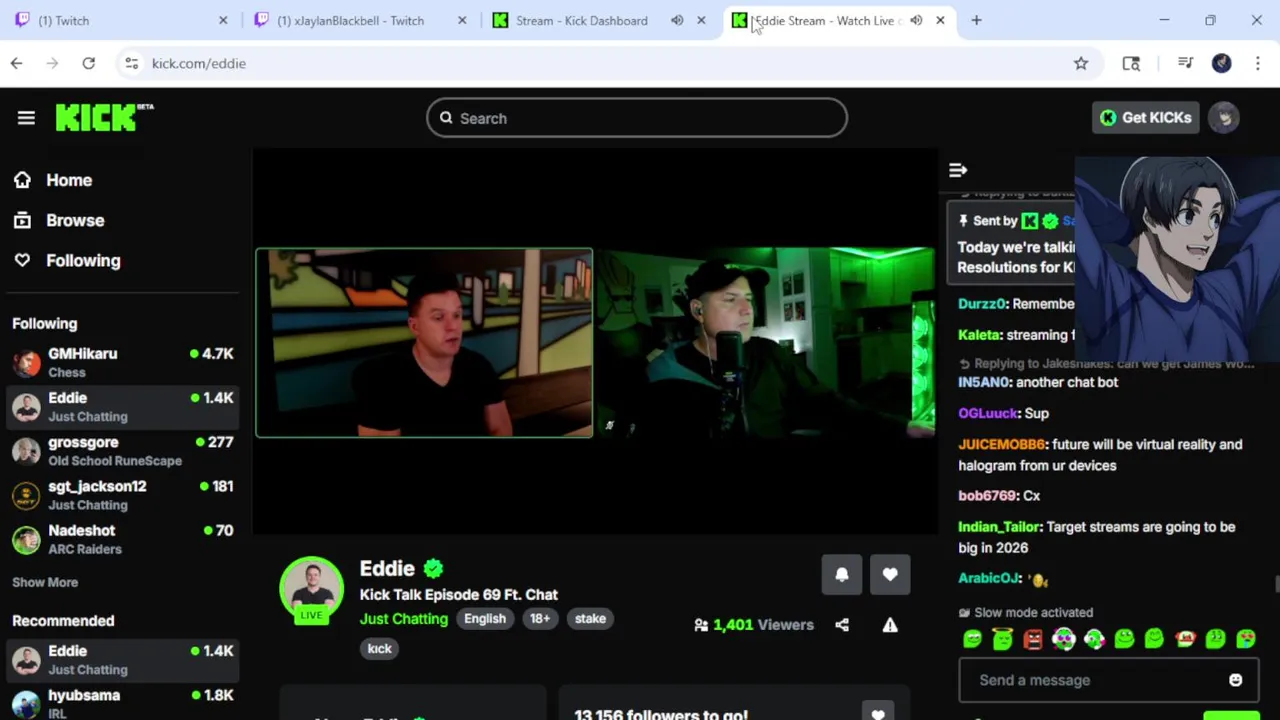1280x720 pixels.
Task: Go back in browser history
Action: point(17,63)
